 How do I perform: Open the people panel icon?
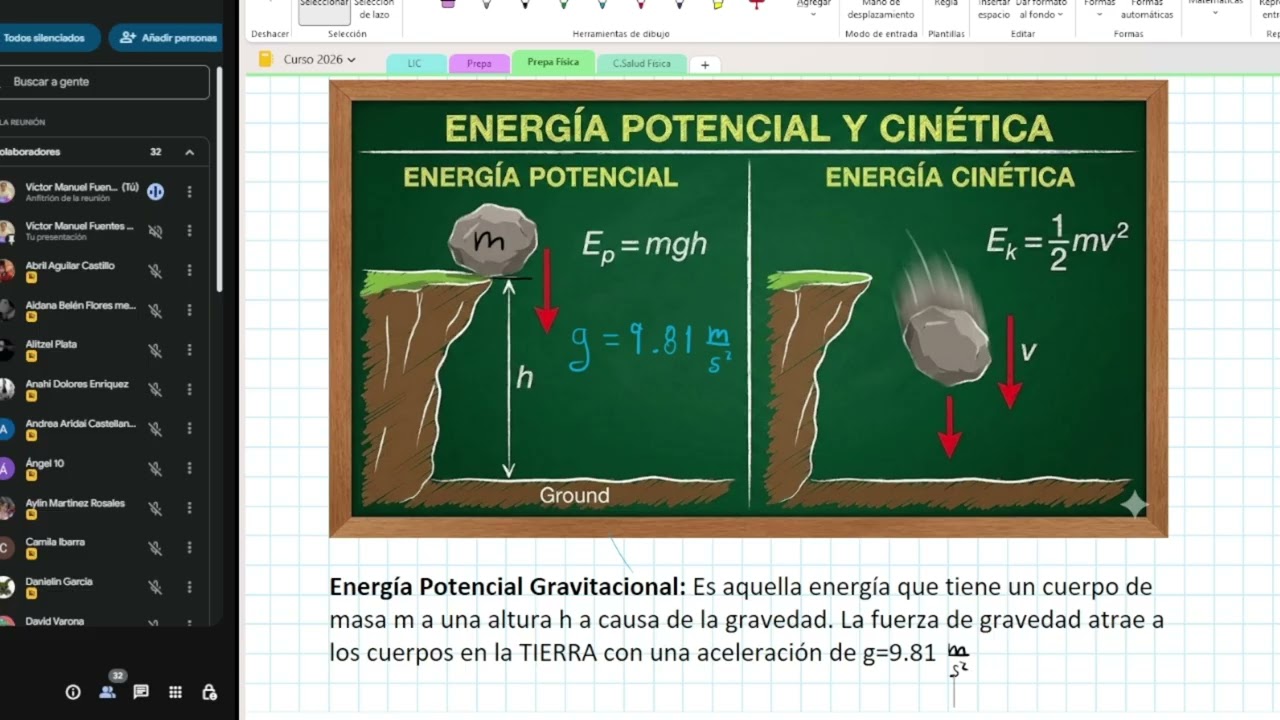[107, 692]
